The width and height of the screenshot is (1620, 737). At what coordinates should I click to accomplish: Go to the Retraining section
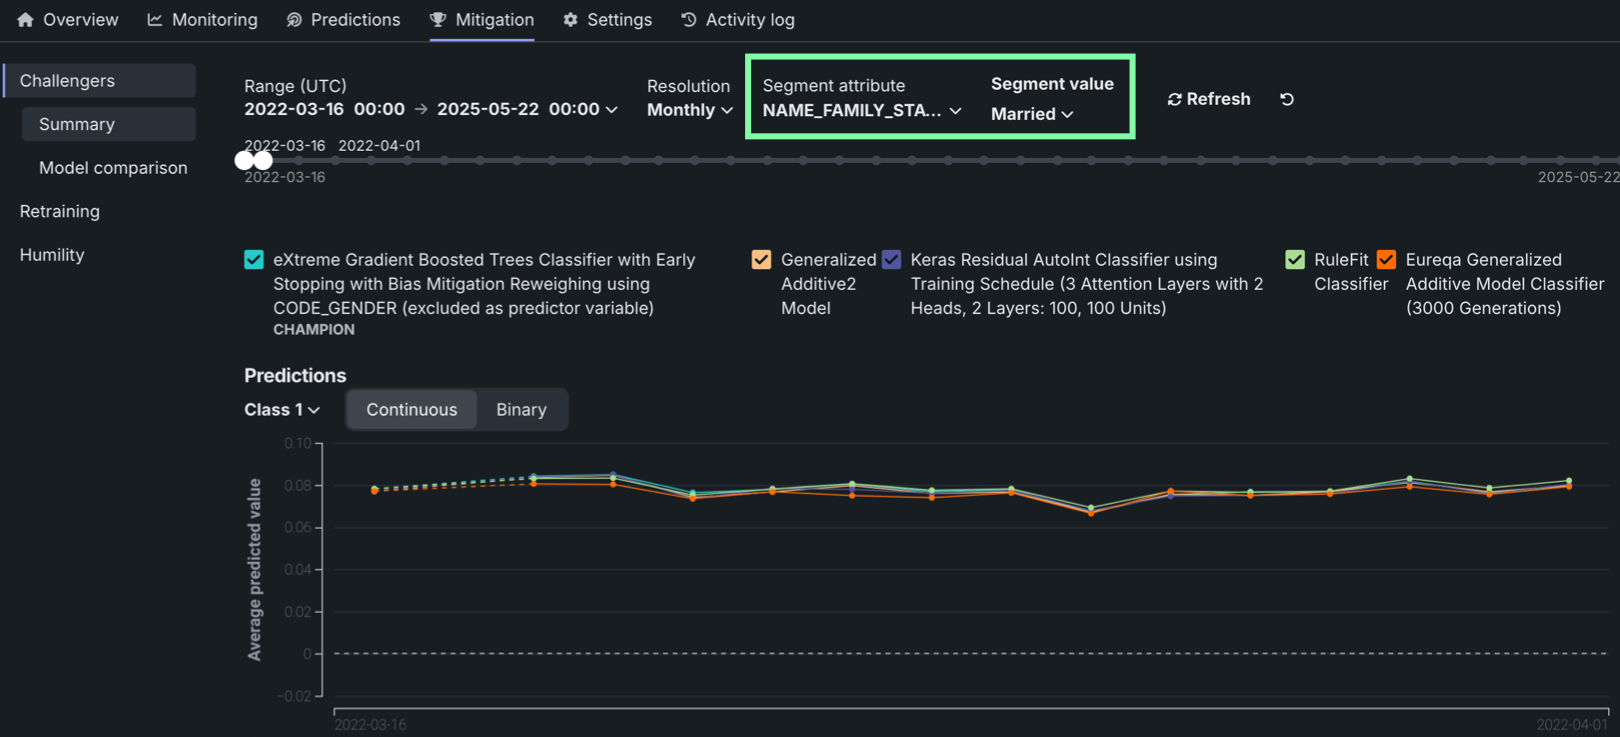click(x=60, y=211)
